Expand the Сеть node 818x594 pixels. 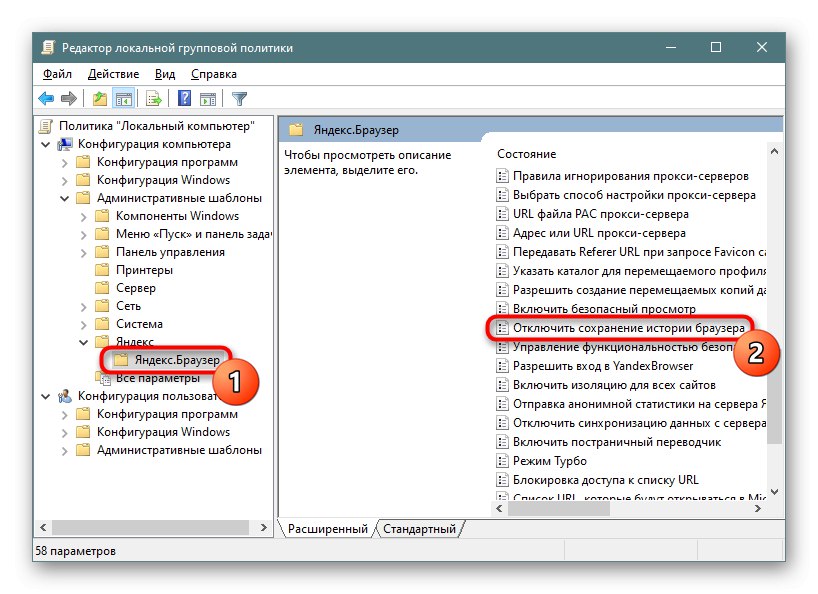point(83,307)
